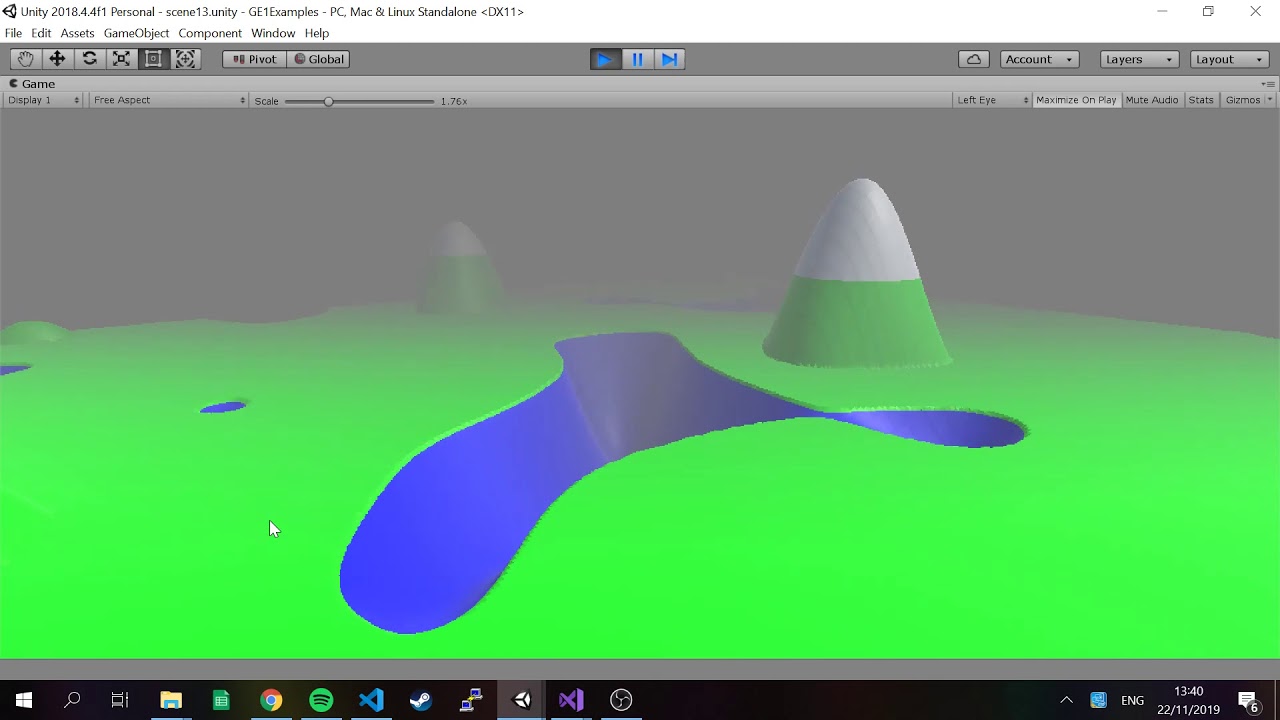1280x720 pixels.
Task: Open the Window menu
Action: 273,33
